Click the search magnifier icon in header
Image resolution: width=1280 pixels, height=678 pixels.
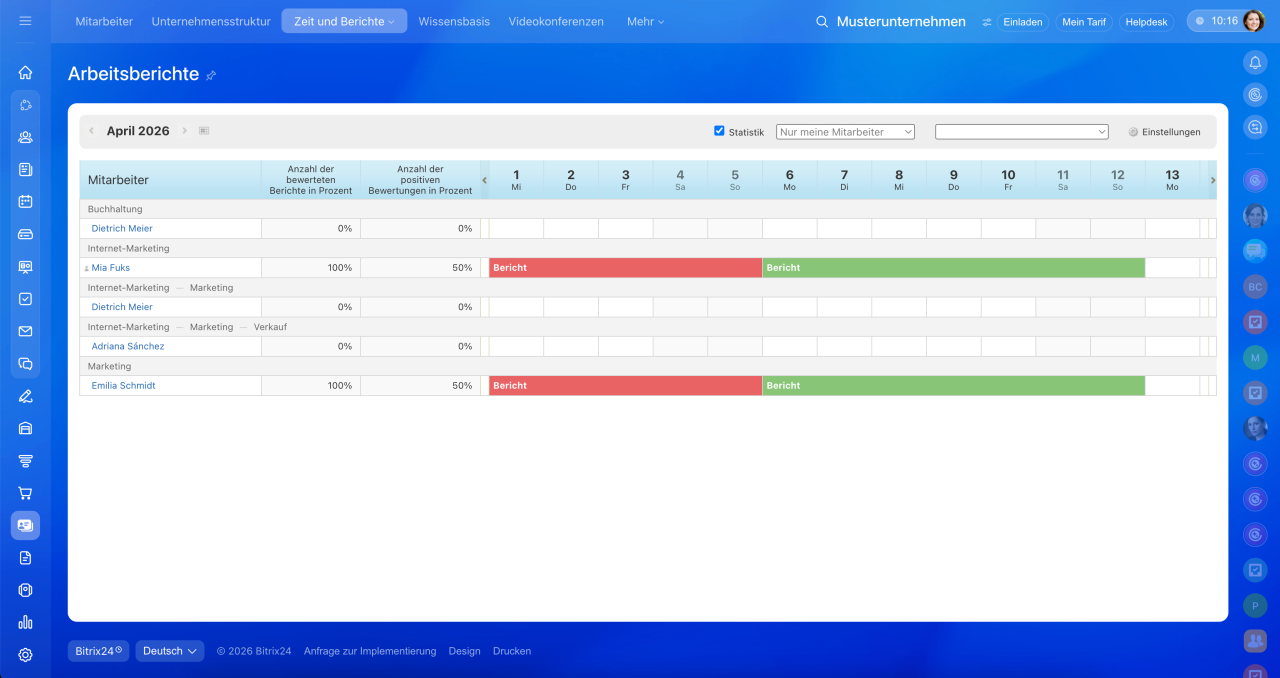[x=822, y=22]
